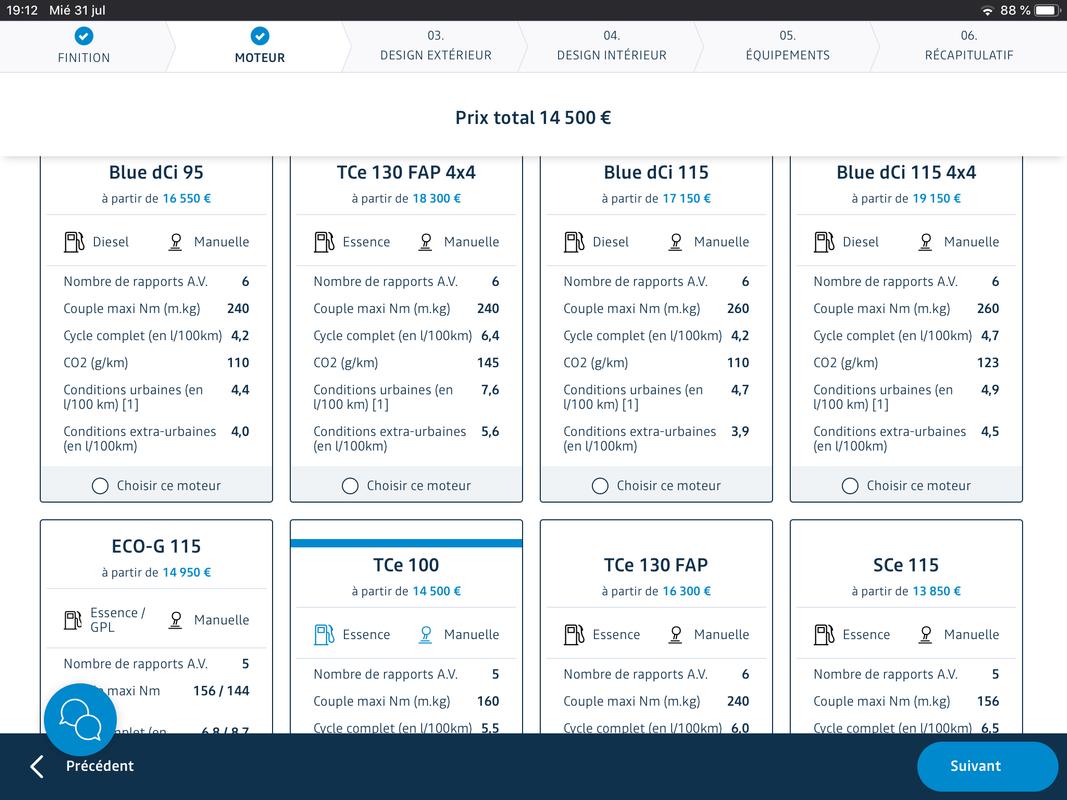Tap the Moteur completed checkmark icon
Image resolution: width=1067 pixels, height=800 pixels.
click(259, 36)
